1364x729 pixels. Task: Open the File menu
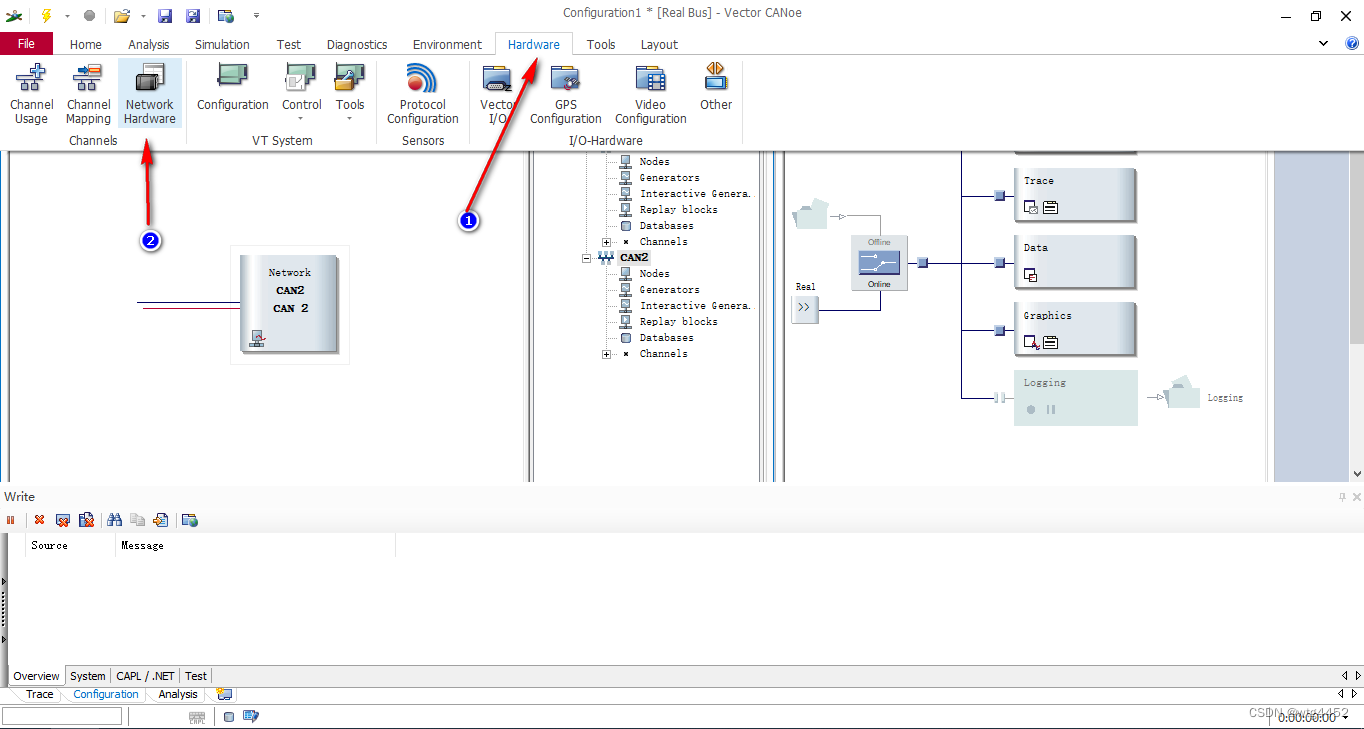(26, 43)
